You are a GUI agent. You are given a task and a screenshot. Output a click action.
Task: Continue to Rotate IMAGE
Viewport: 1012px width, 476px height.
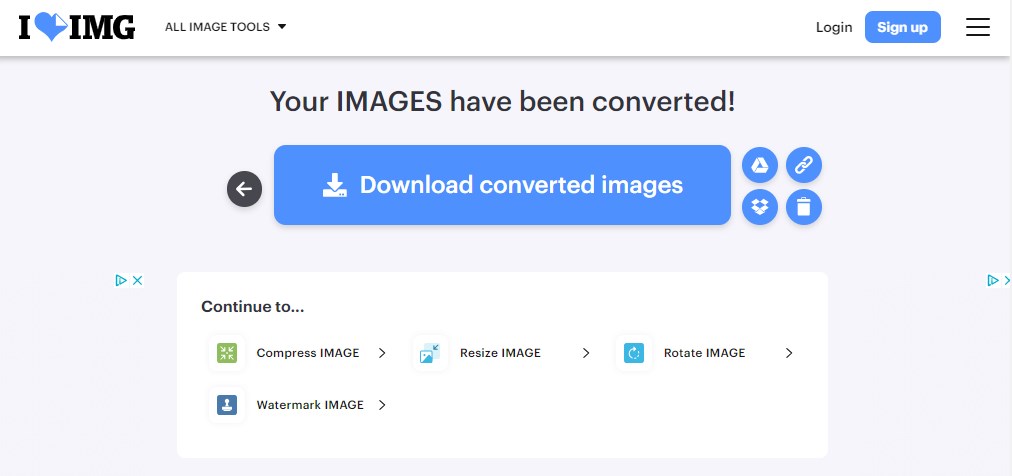[705, 353]
